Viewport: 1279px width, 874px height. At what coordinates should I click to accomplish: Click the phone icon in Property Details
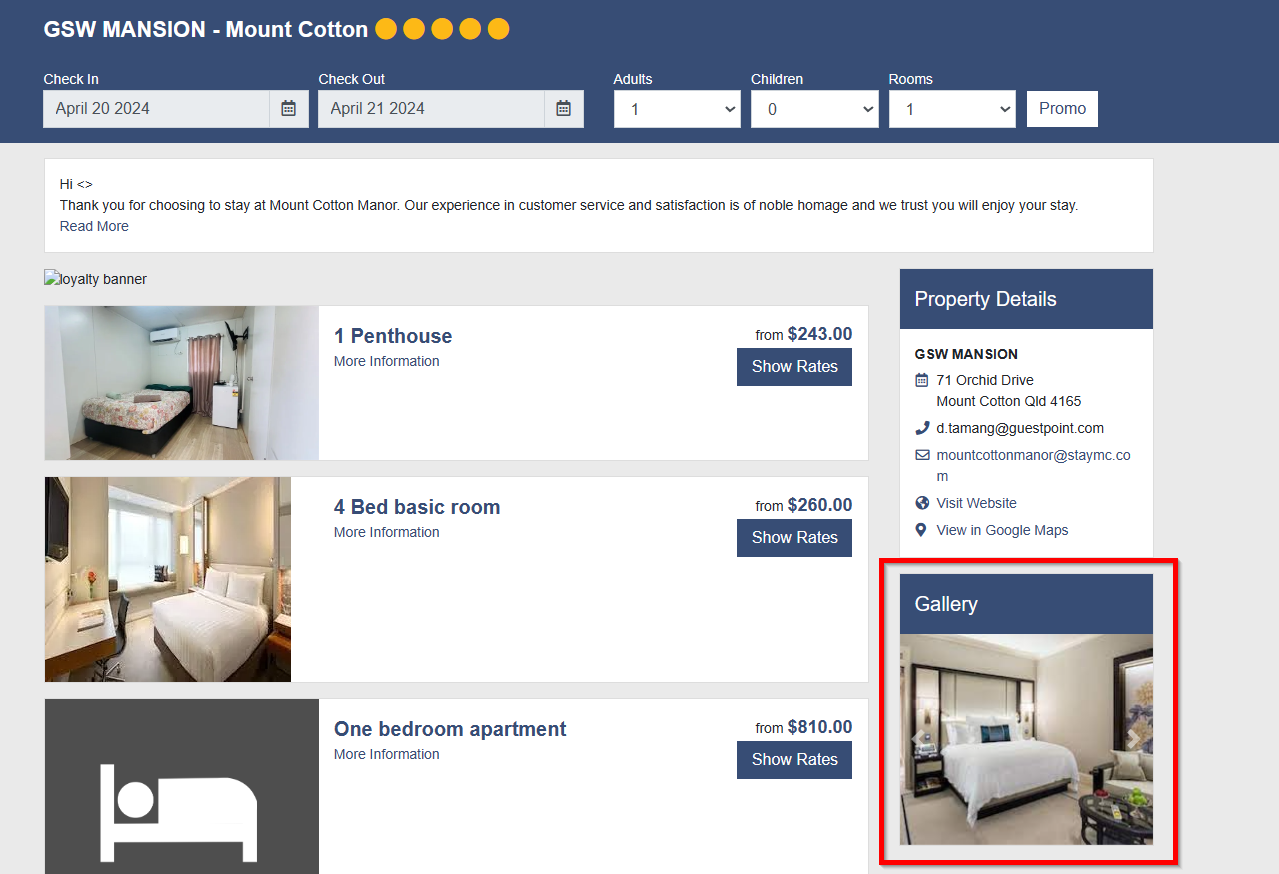tap(922, 428)
